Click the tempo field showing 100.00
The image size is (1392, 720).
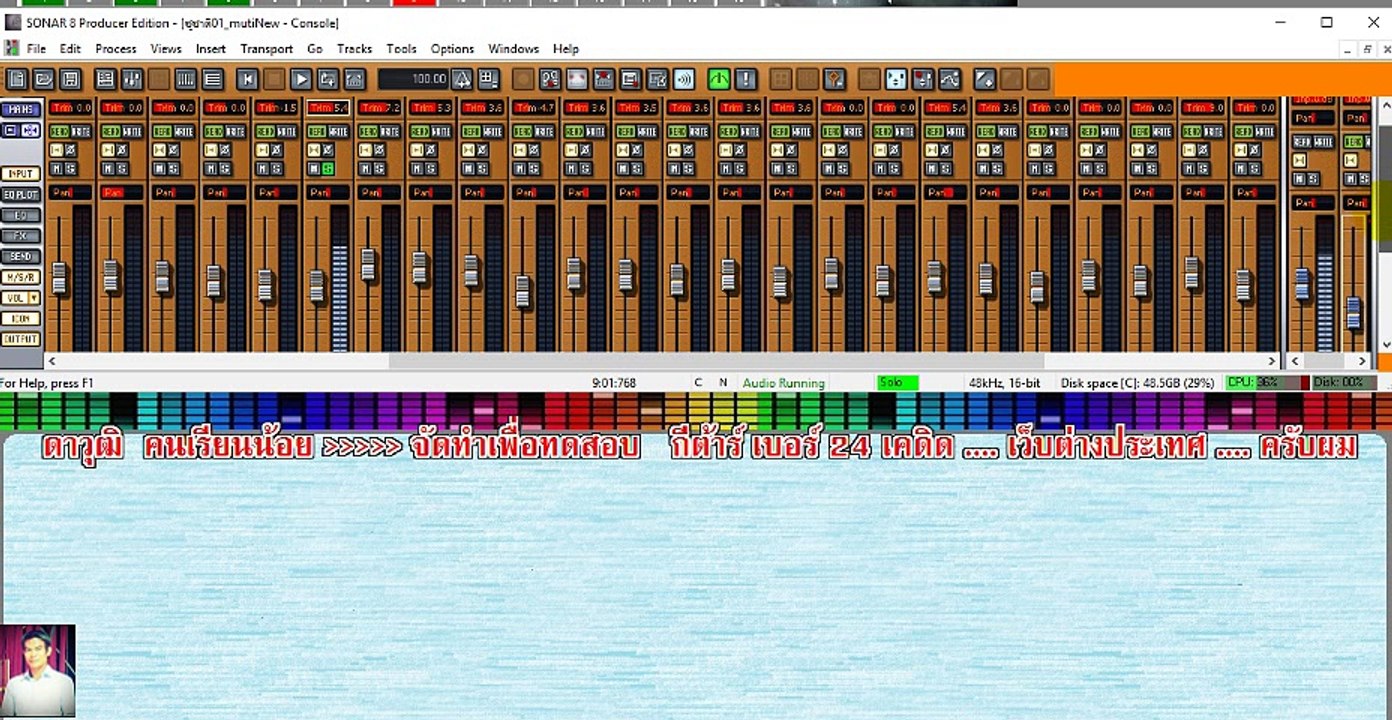(x=413, y=79)
